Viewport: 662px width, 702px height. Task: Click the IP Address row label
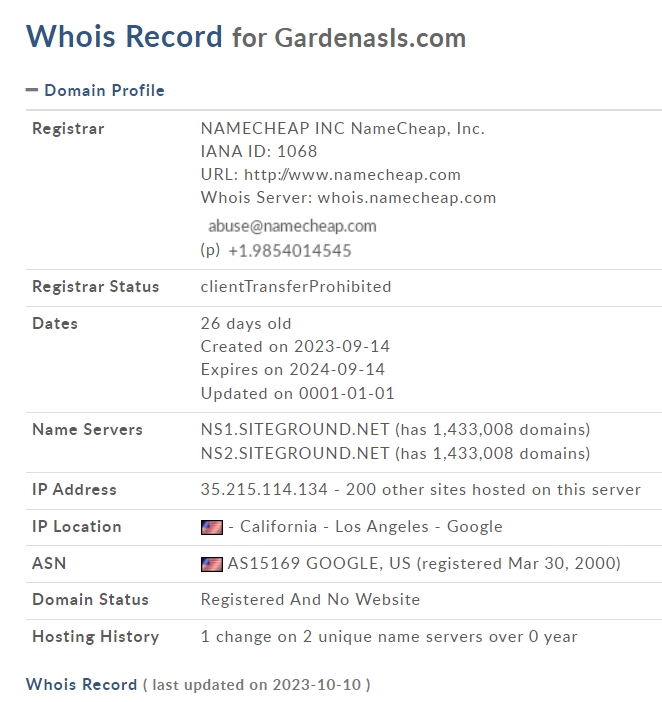[x=74, y=489]
